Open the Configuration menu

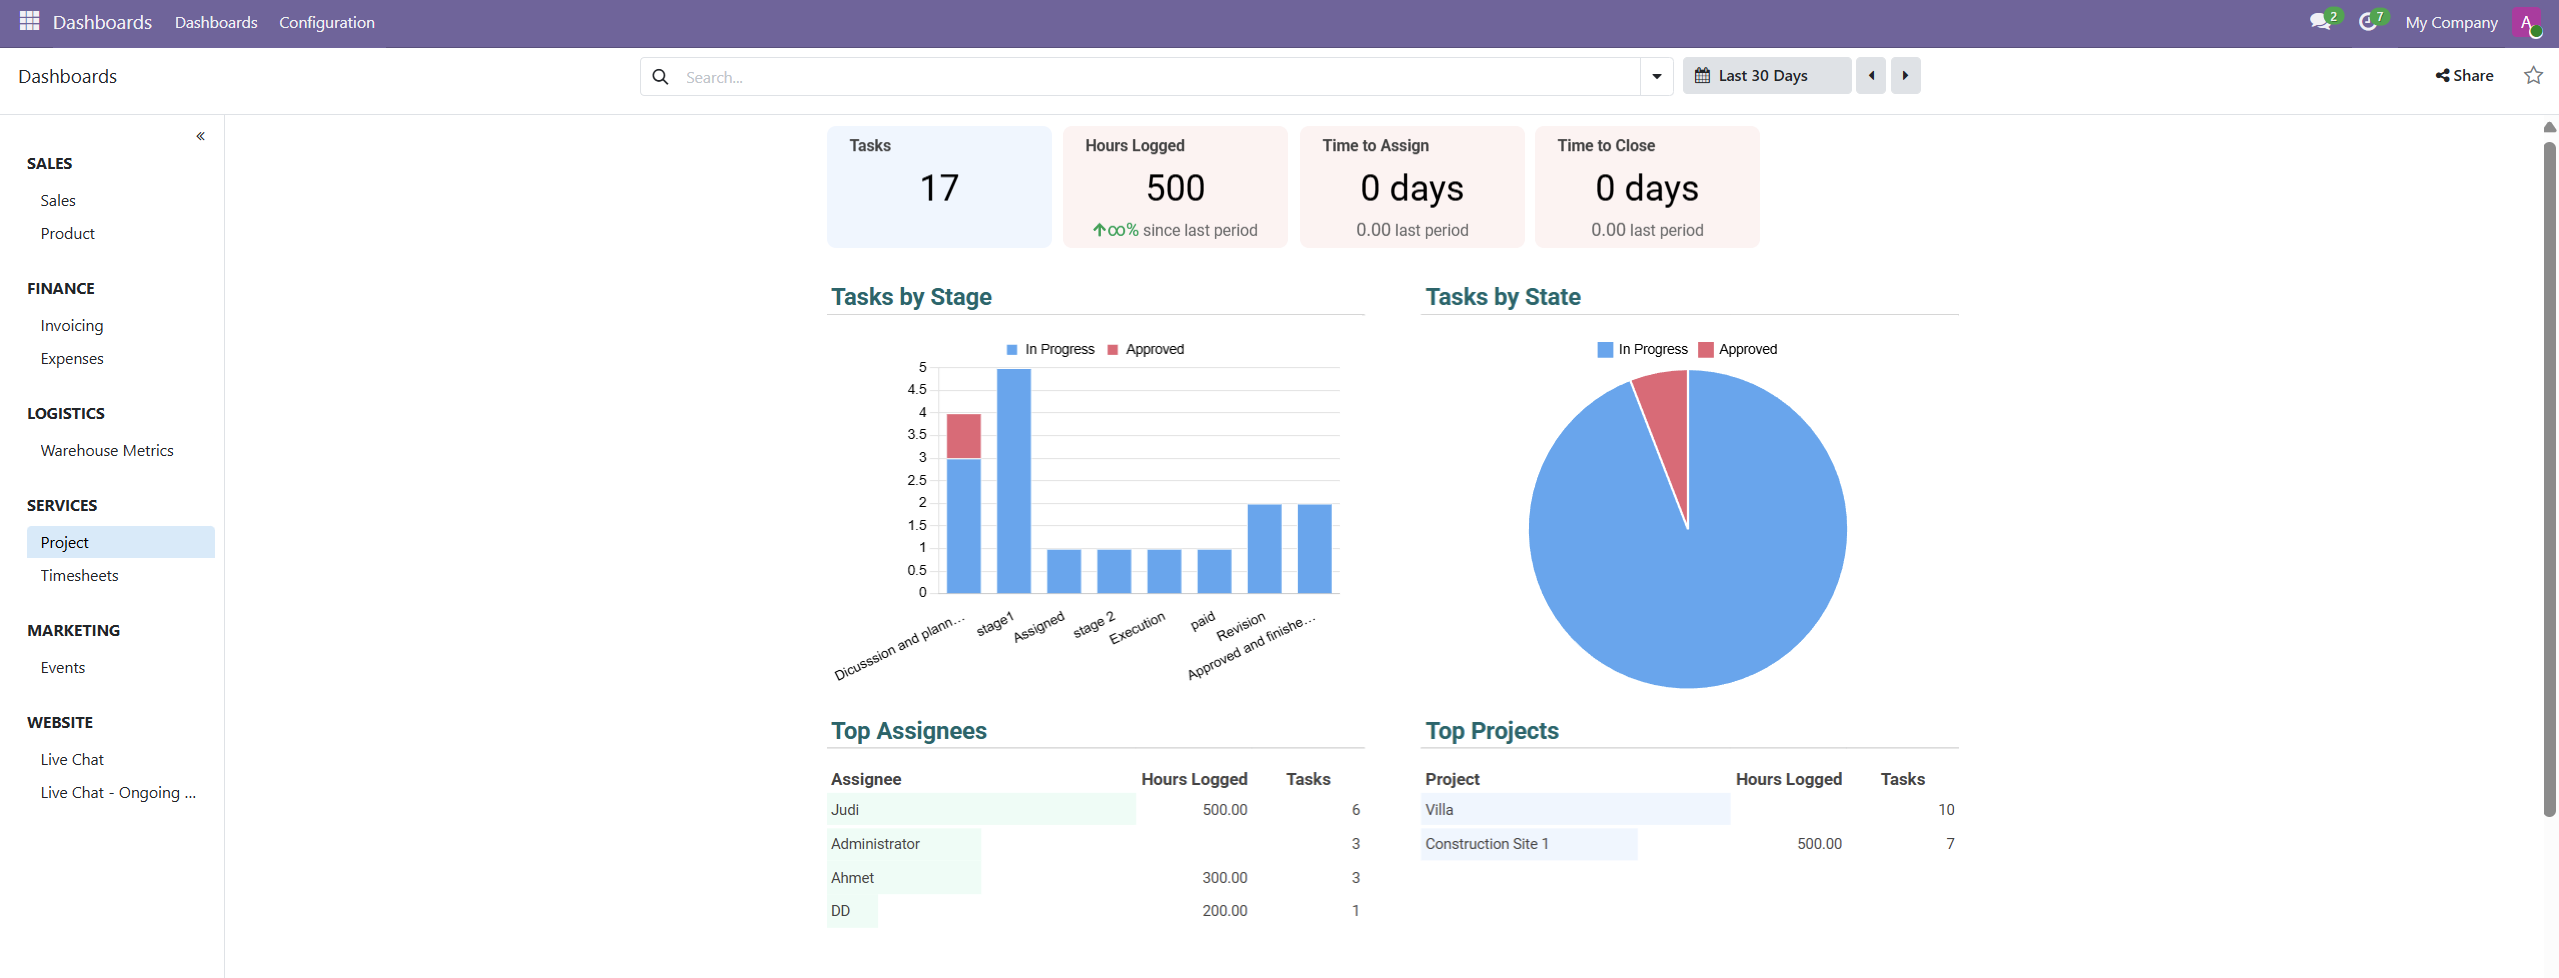[326, 22]
